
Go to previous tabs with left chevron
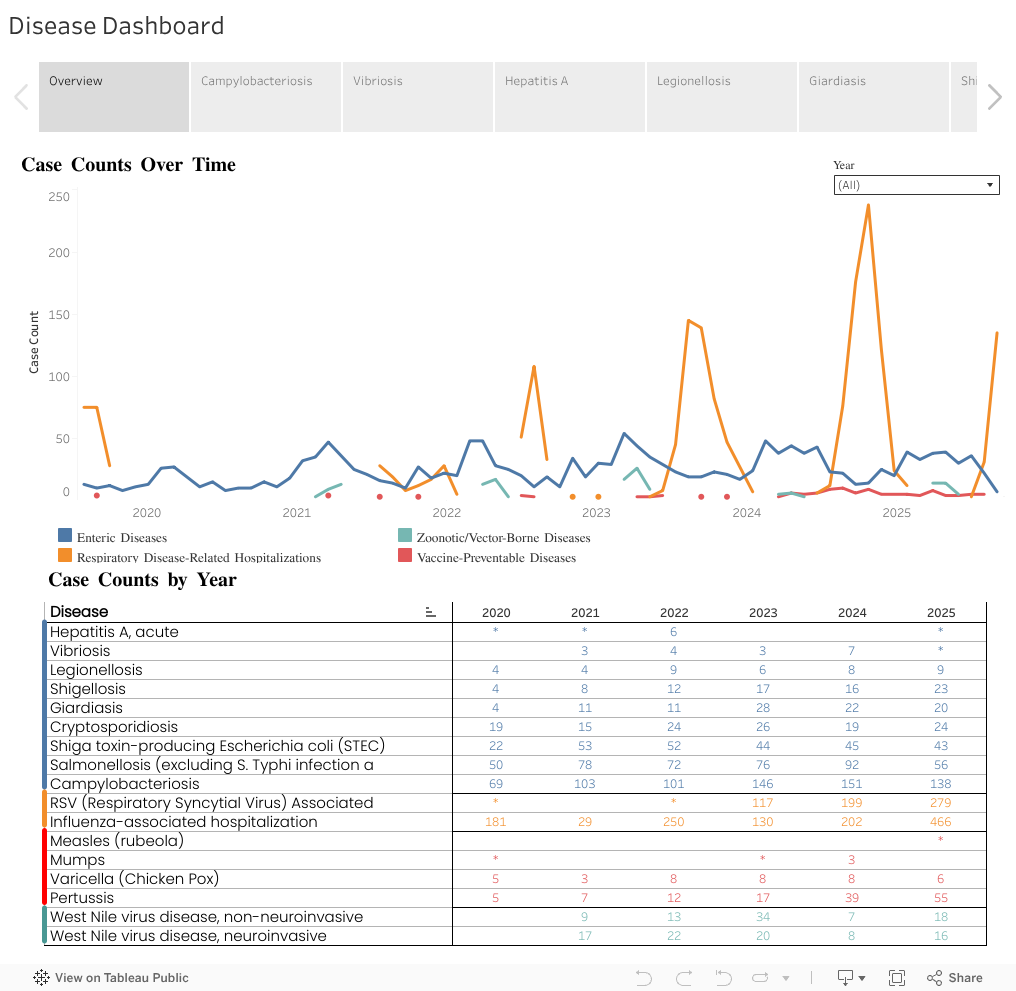pyautogui.click(x=21, y=97)
